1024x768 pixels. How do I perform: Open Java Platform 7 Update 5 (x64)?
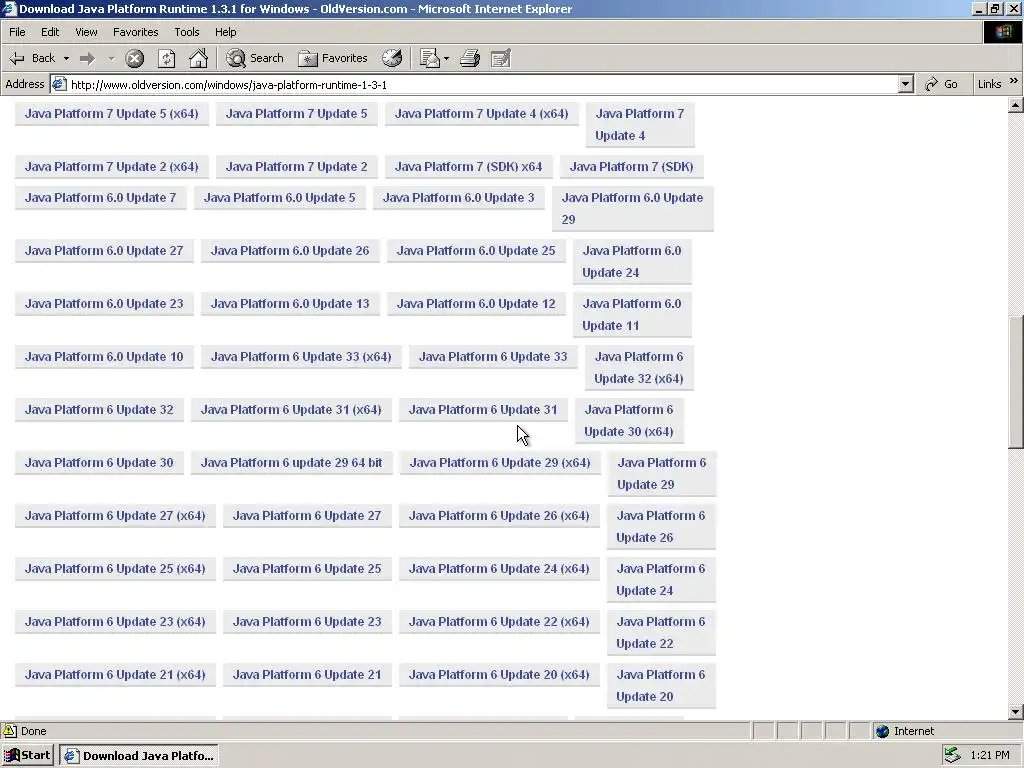click(x=112, y=114)
